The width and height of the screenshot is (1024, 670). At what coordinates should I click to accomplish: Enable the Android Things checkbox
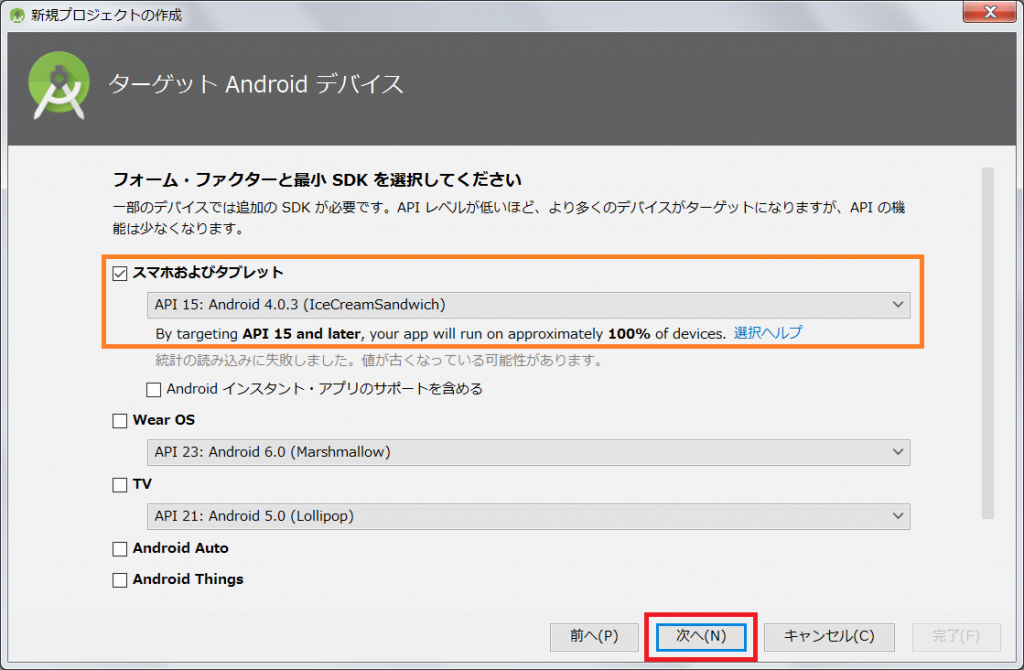point(120,579)
